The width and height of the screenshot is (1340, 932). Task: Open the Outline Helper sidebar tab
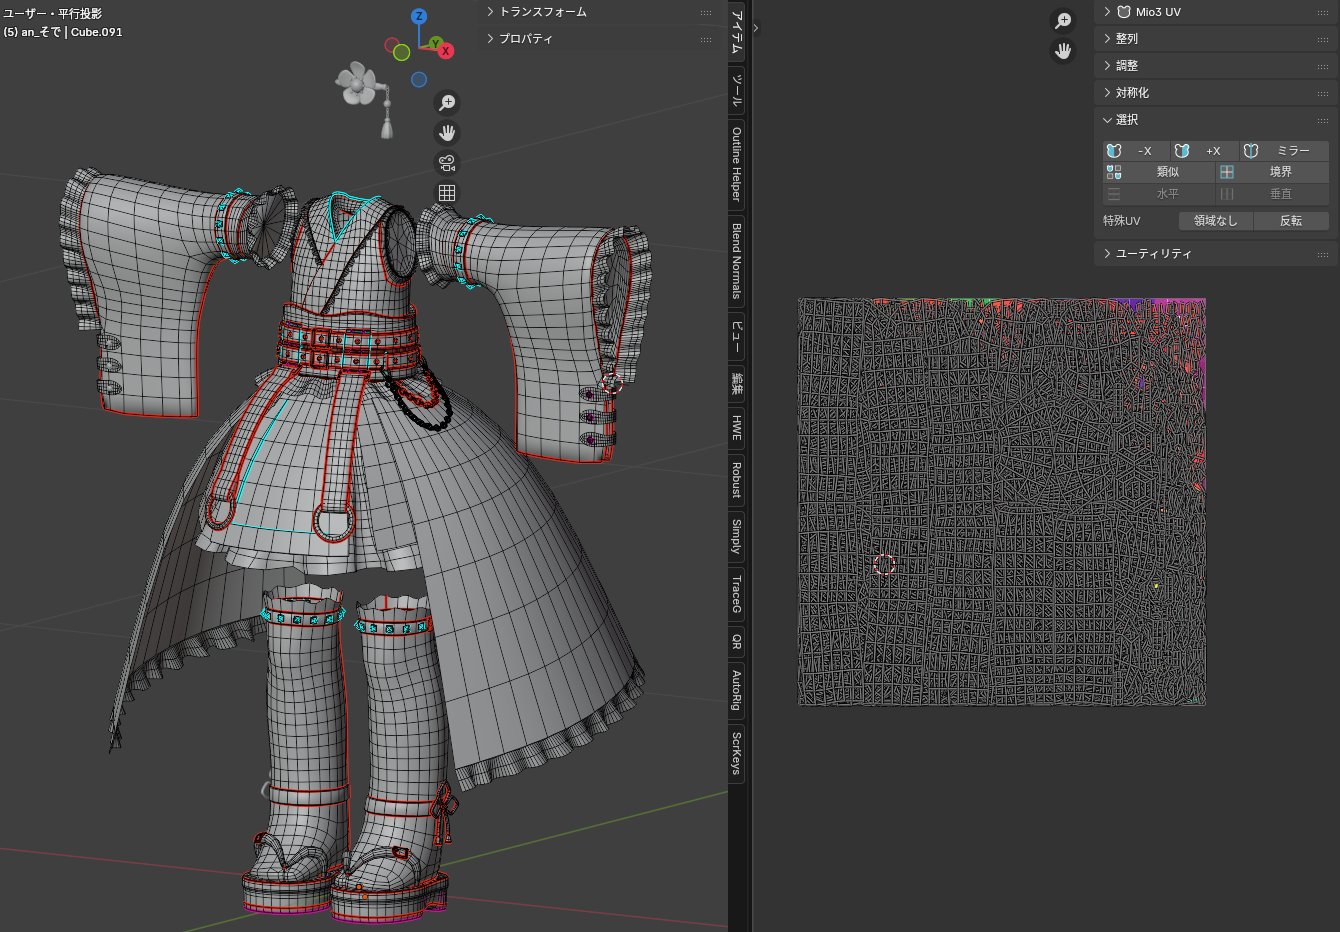[x=737, y=164]
